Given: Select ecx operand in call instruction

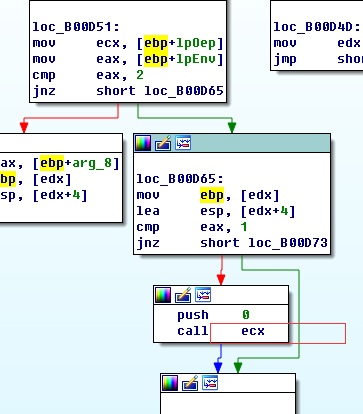Looking at the screenshot, I should tap(253, 331).
